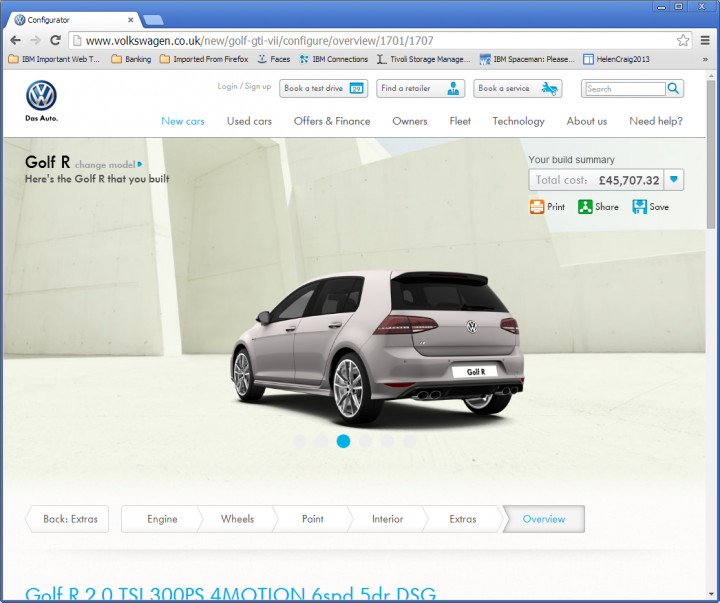Select the fourth car view dot
Image resolution: width=720 pixels, height=603 pixels.
coord(366,441)
